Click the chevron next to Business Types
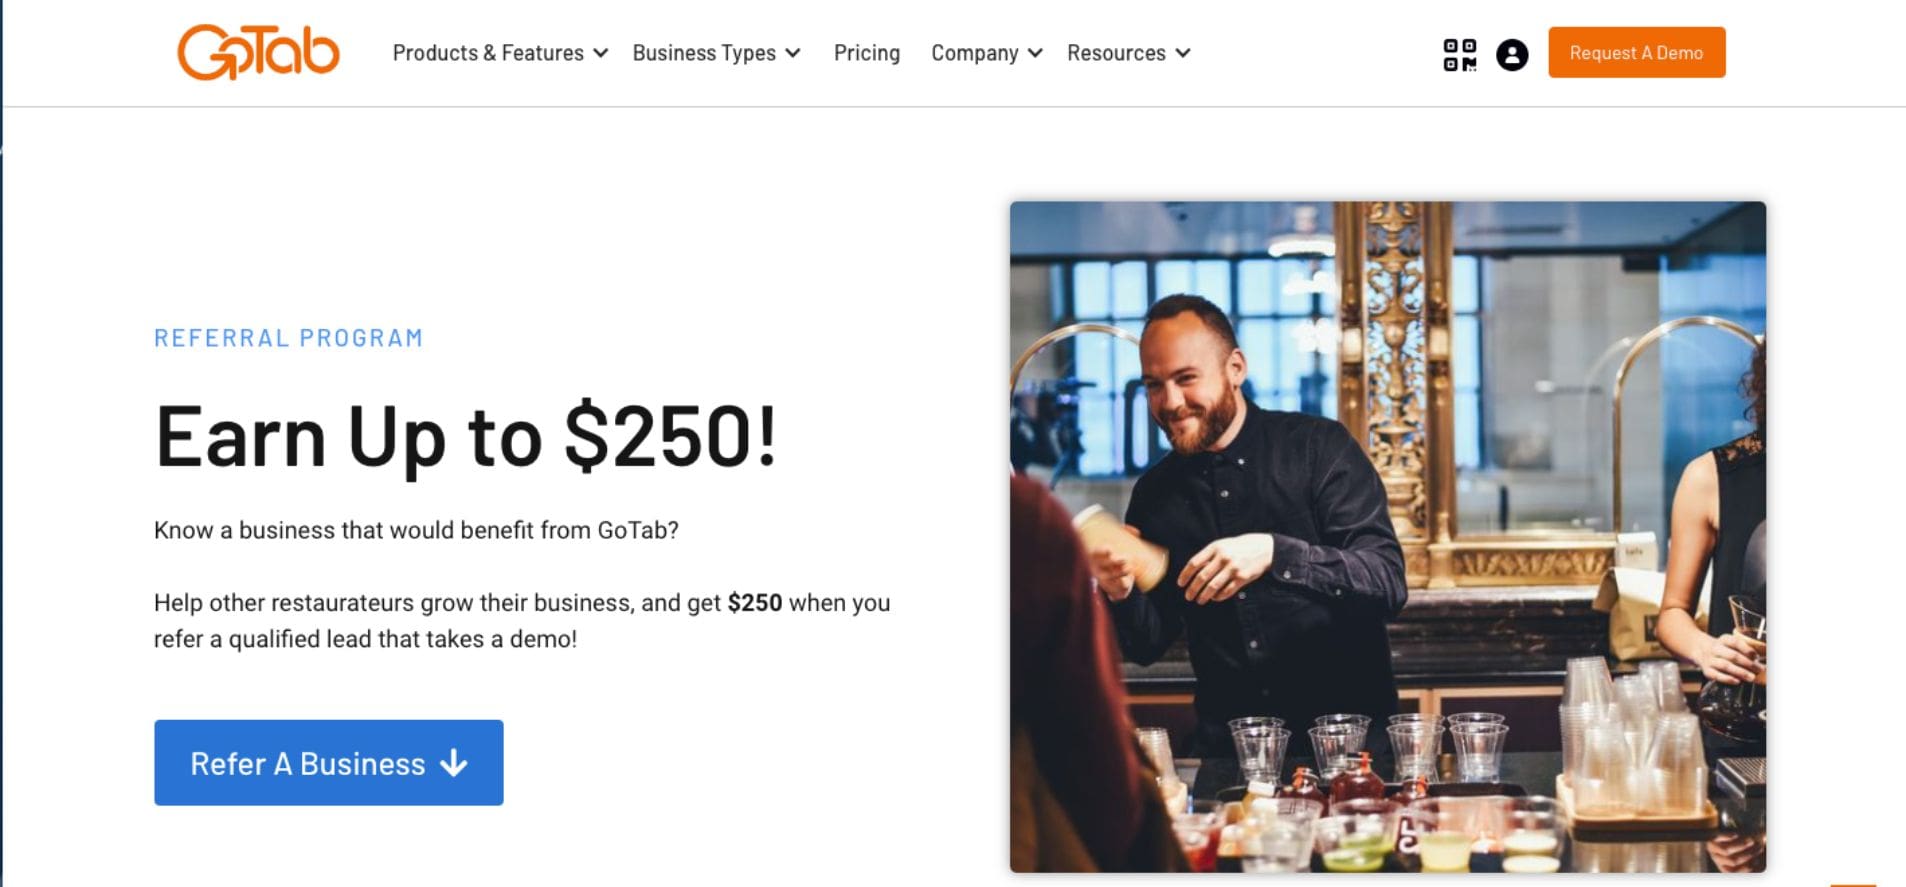The width and height of the screenshot is (1906, 887). 793,54
